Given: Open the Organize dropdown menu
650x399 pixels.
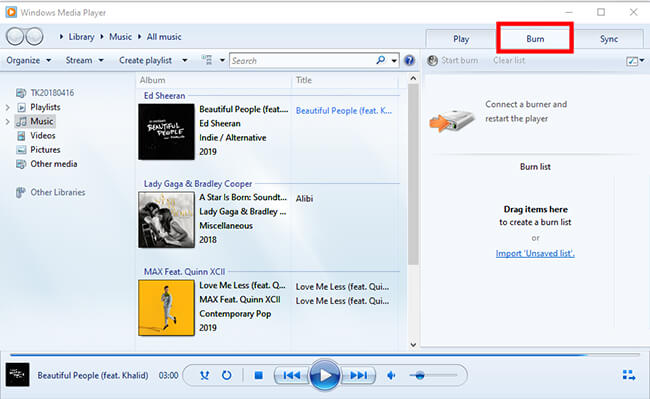Looking at the screenshot, I should coord(29,60).
